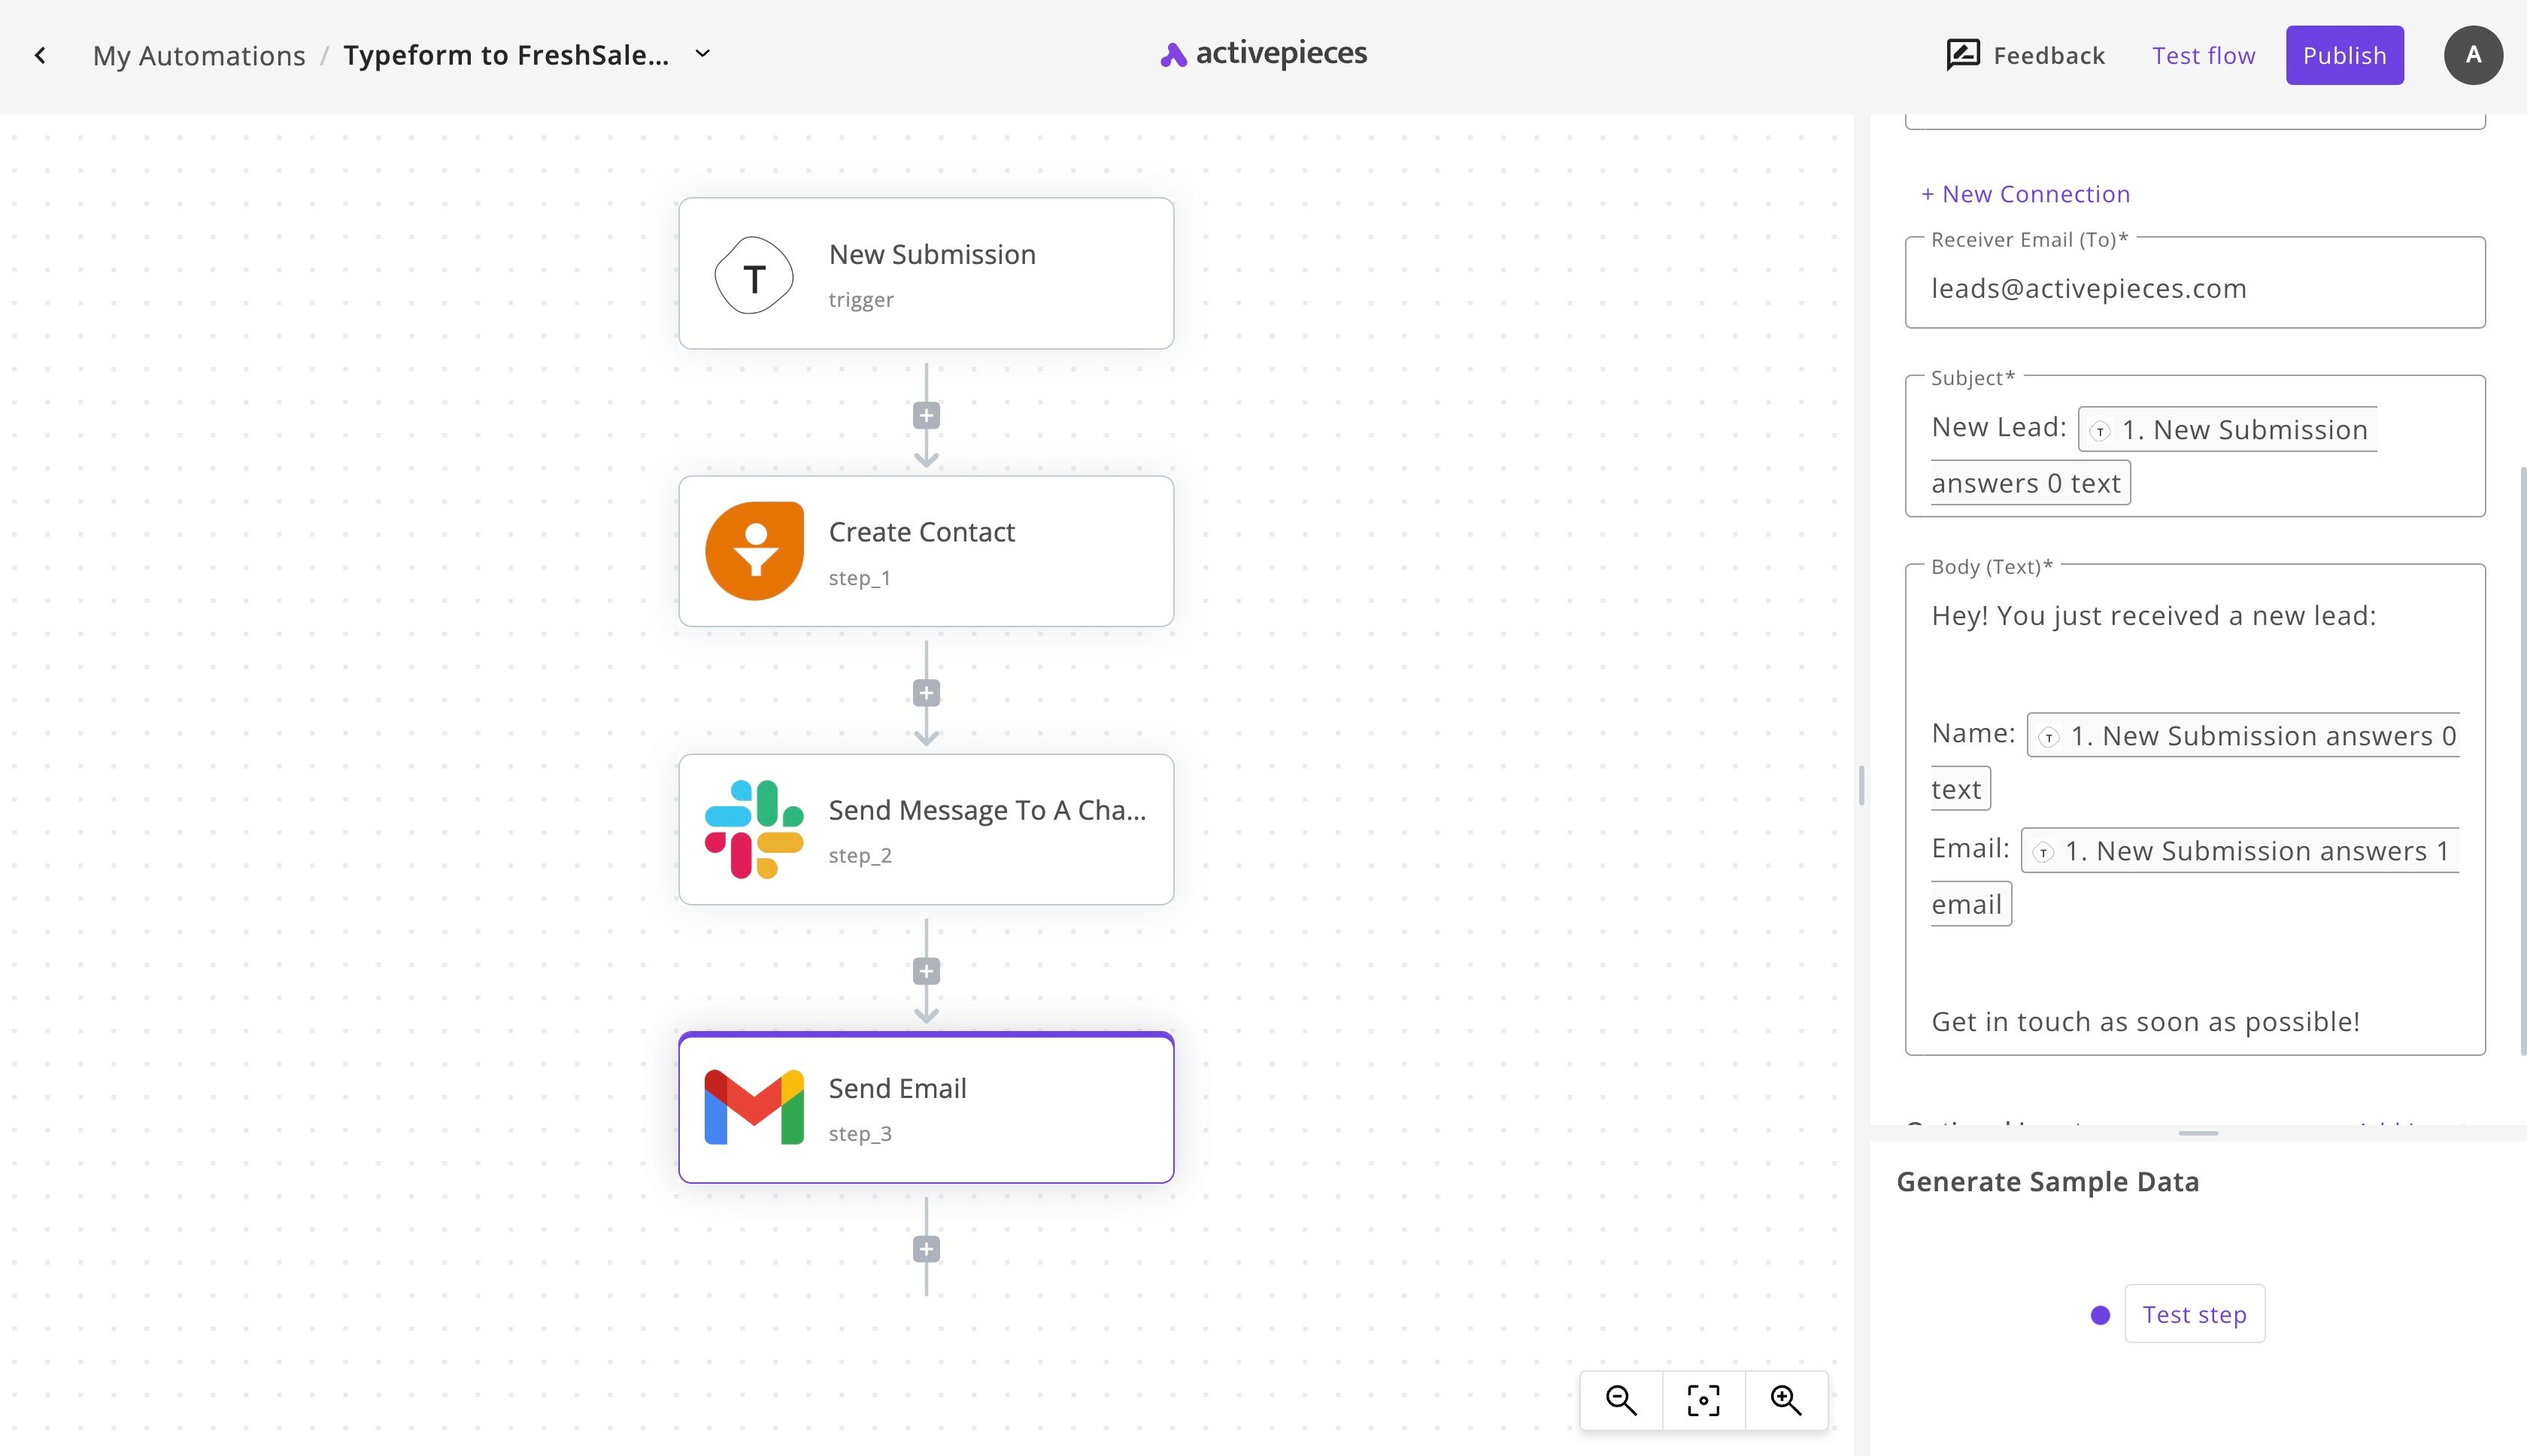Screen dimensions: 2527x1456
Task: Click the FreshSales Create Contact icon
Action: pyautogui.click(x=754, y=551)
